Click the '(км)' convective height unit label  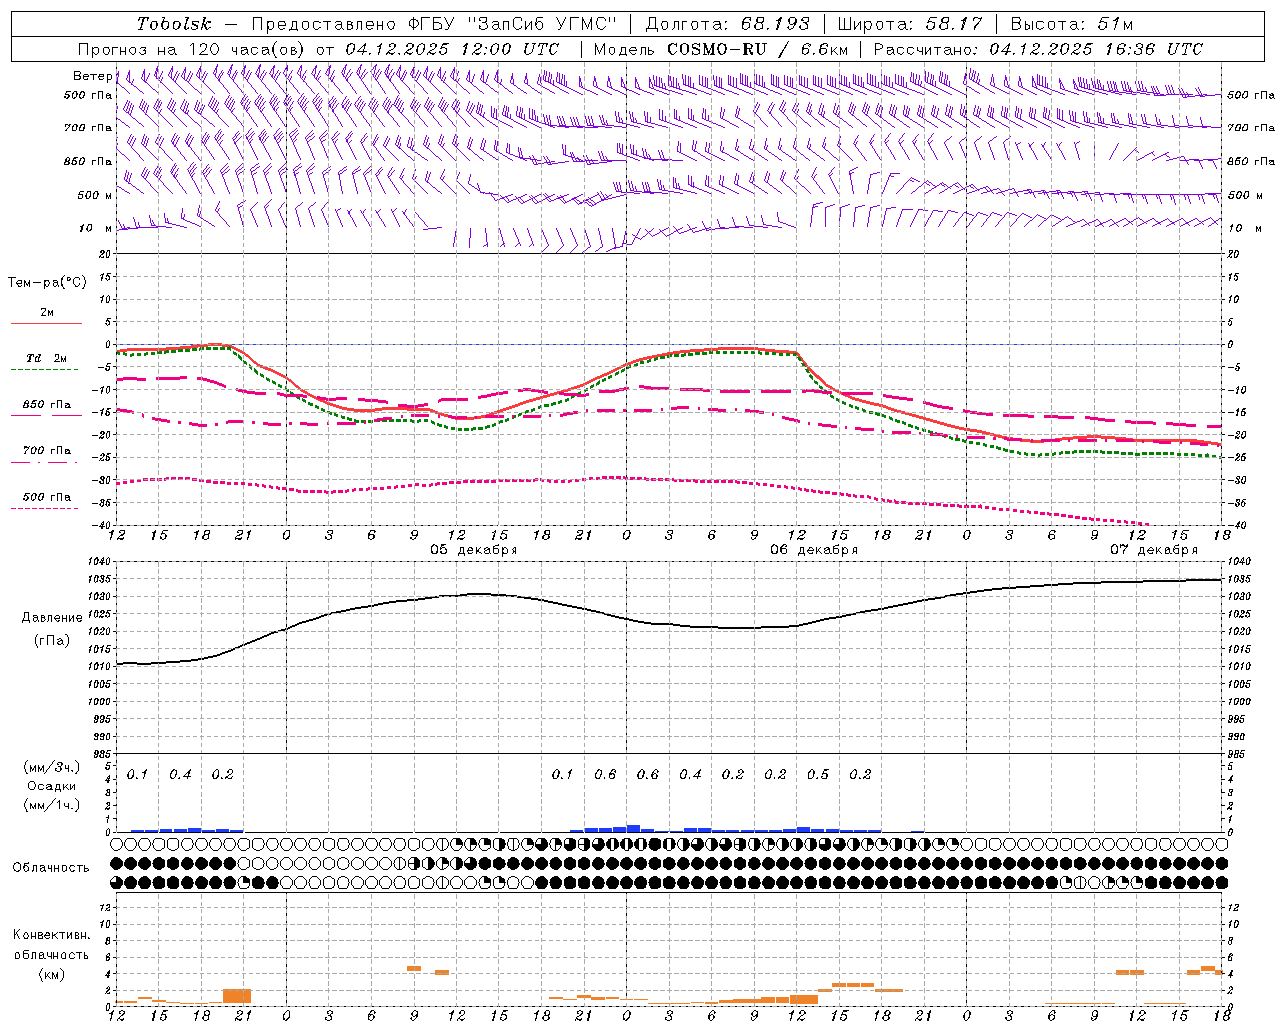pyautogui.click(x=52, y=974)
